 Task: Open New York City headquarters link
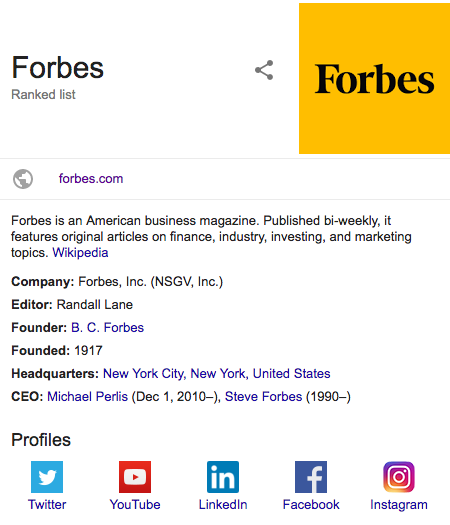pyautogui.click(x=145, y=374)
